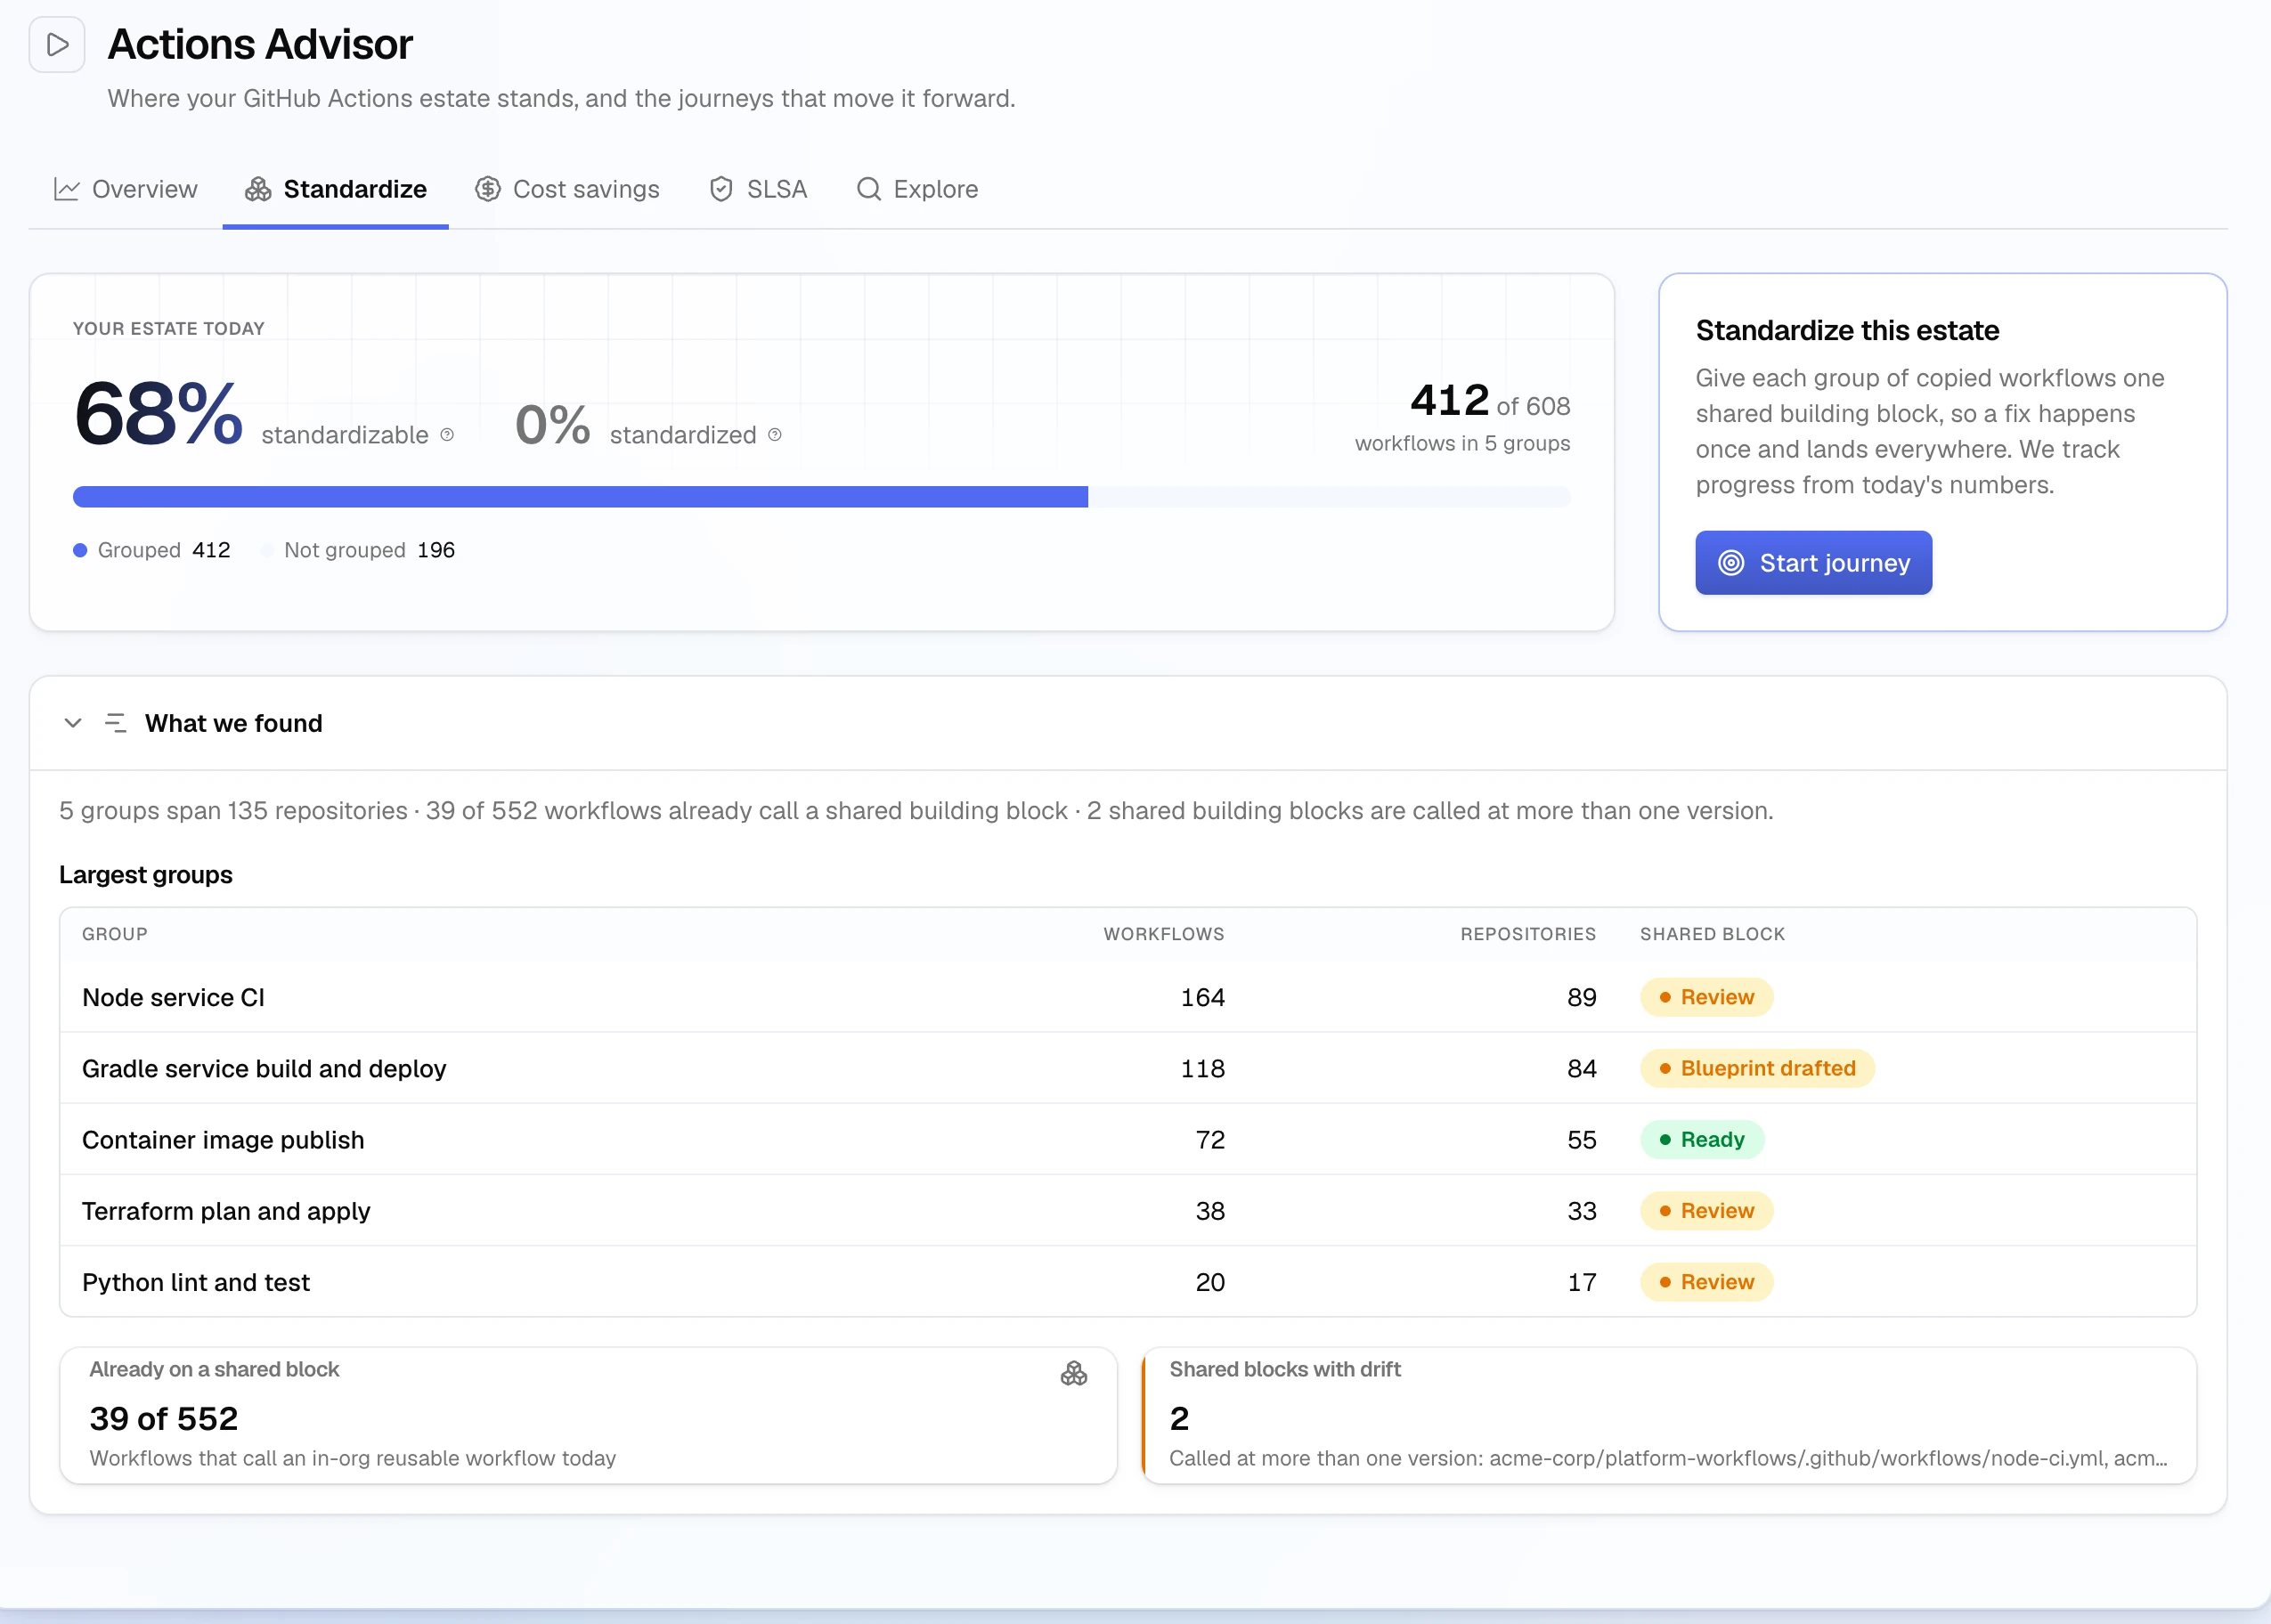Open the Container image publish group
The image size is (2271, 1624).
[x=1128, y=1139]
